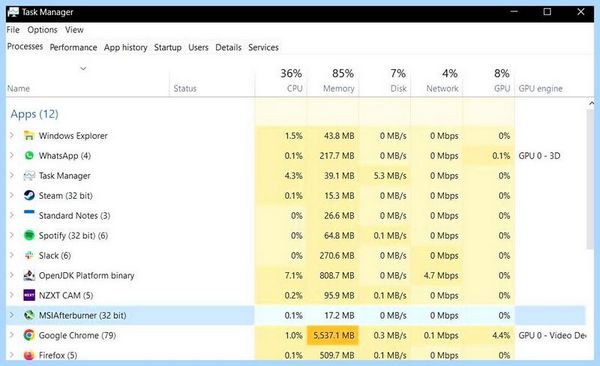
Task: Open the Options menu
Action: coord(42,30)
